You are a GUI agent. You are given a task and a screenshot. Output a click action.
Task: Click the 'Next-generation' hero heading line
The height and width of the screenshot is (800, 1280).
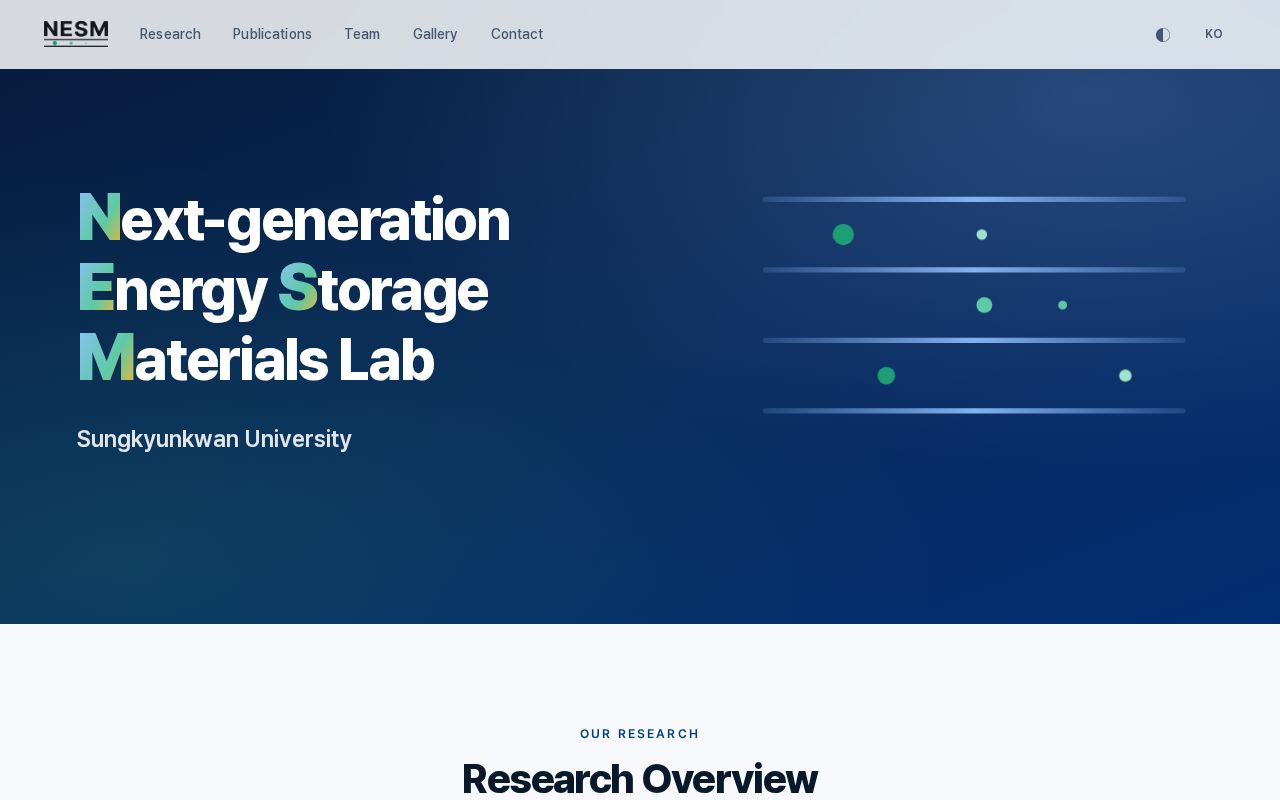click(293, 219)
